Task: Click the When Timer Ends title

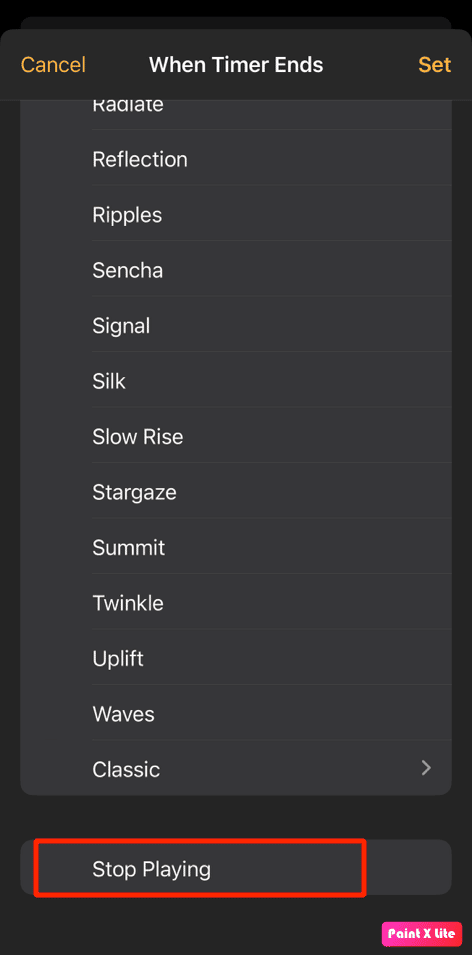Action: [236, 65]
